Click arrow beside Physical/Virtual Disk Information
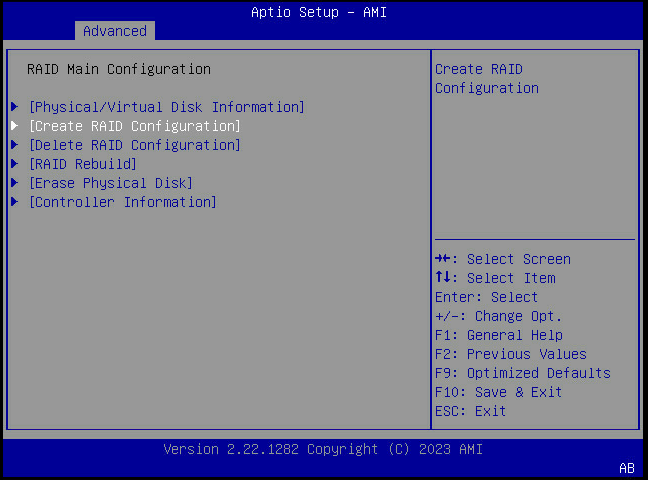 coord(14,107)
